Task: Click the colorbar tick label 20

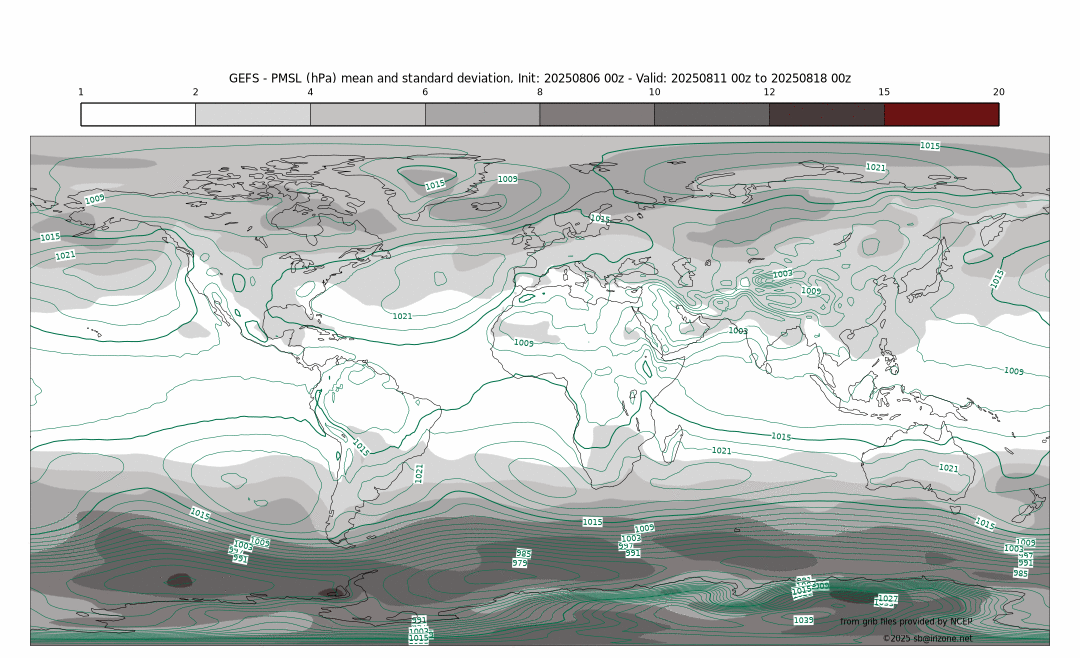Action: pyautogui.click(x=998, y=92)
